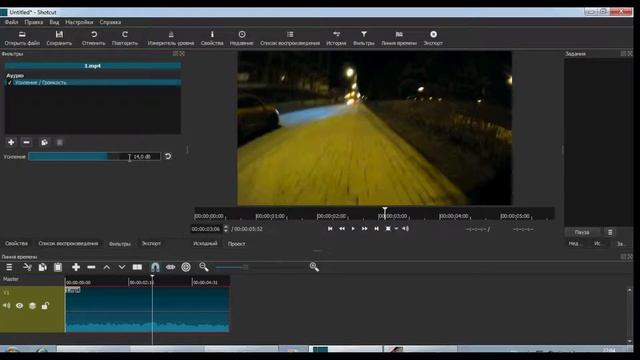This screenshot has height=360, width=640.
Task: Reset gain value to default
Action: click(168, 156)
